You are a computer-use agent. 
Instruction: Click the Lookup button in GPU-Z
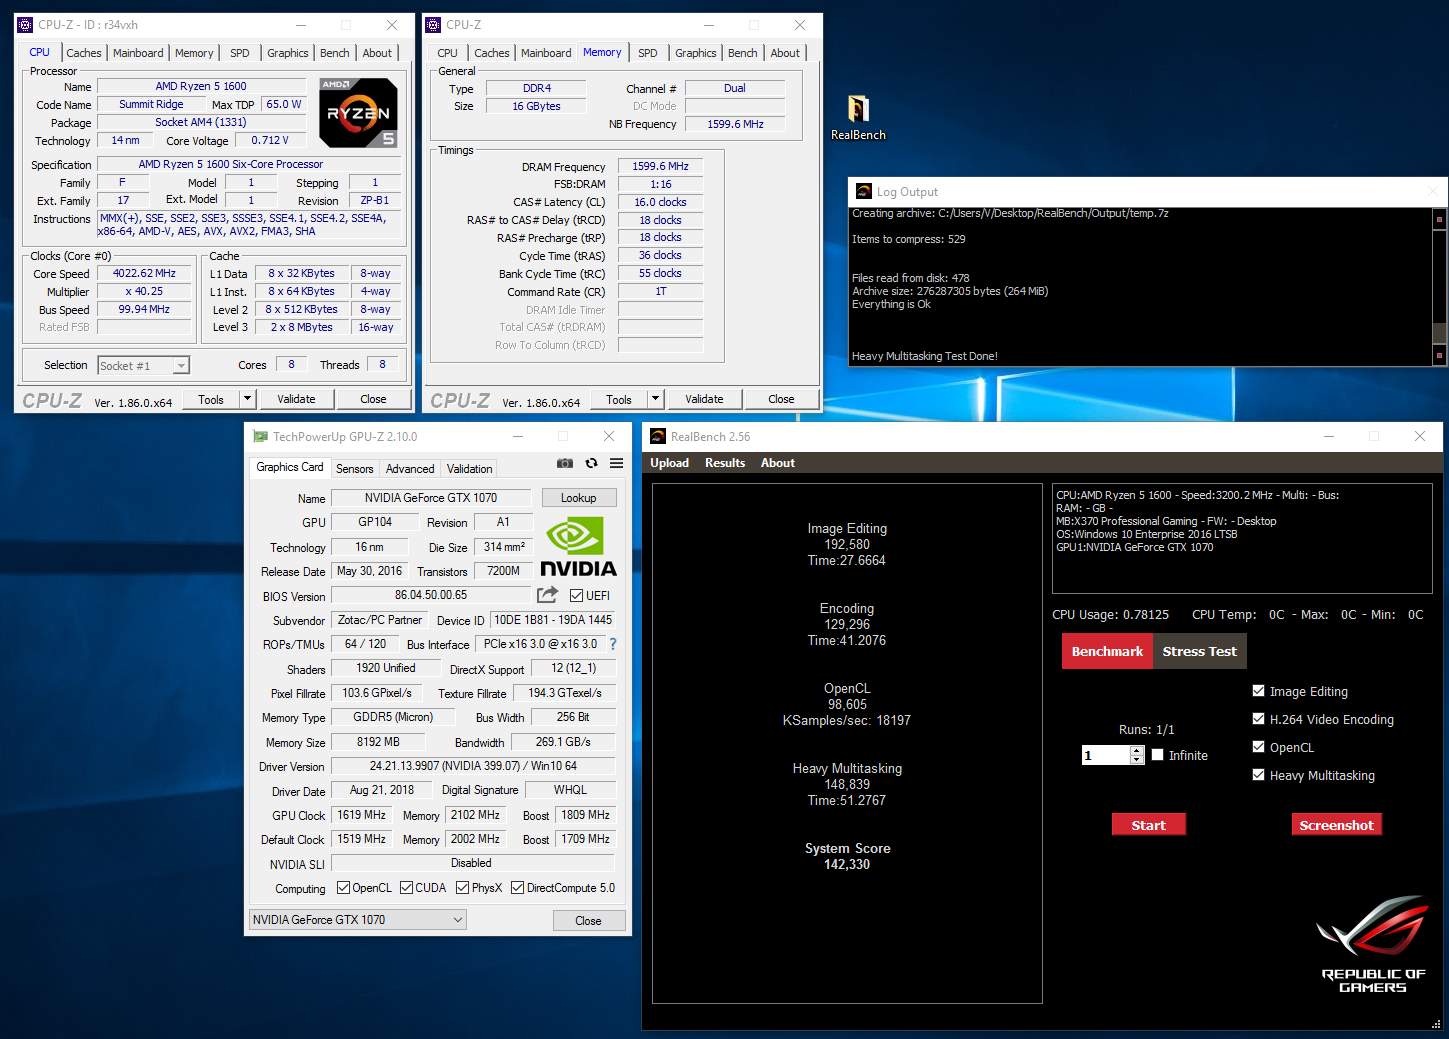(579, 497)
